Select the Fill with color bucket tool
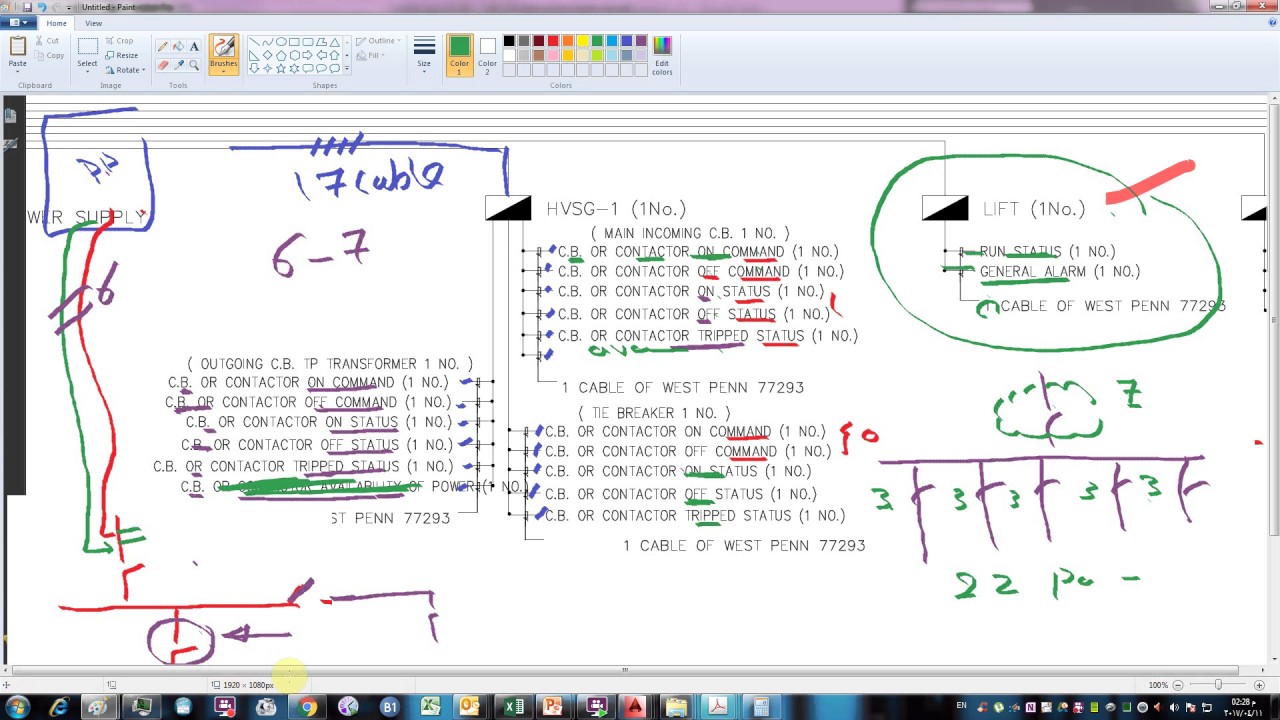 click(178, 46)
